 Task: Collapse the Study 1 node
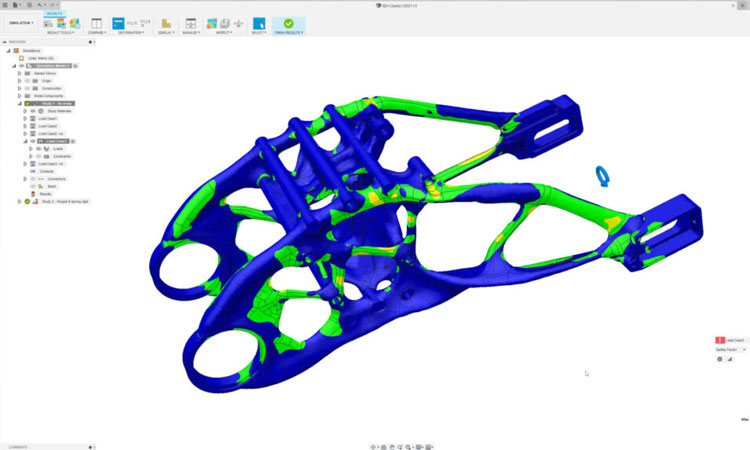(20, 104)
